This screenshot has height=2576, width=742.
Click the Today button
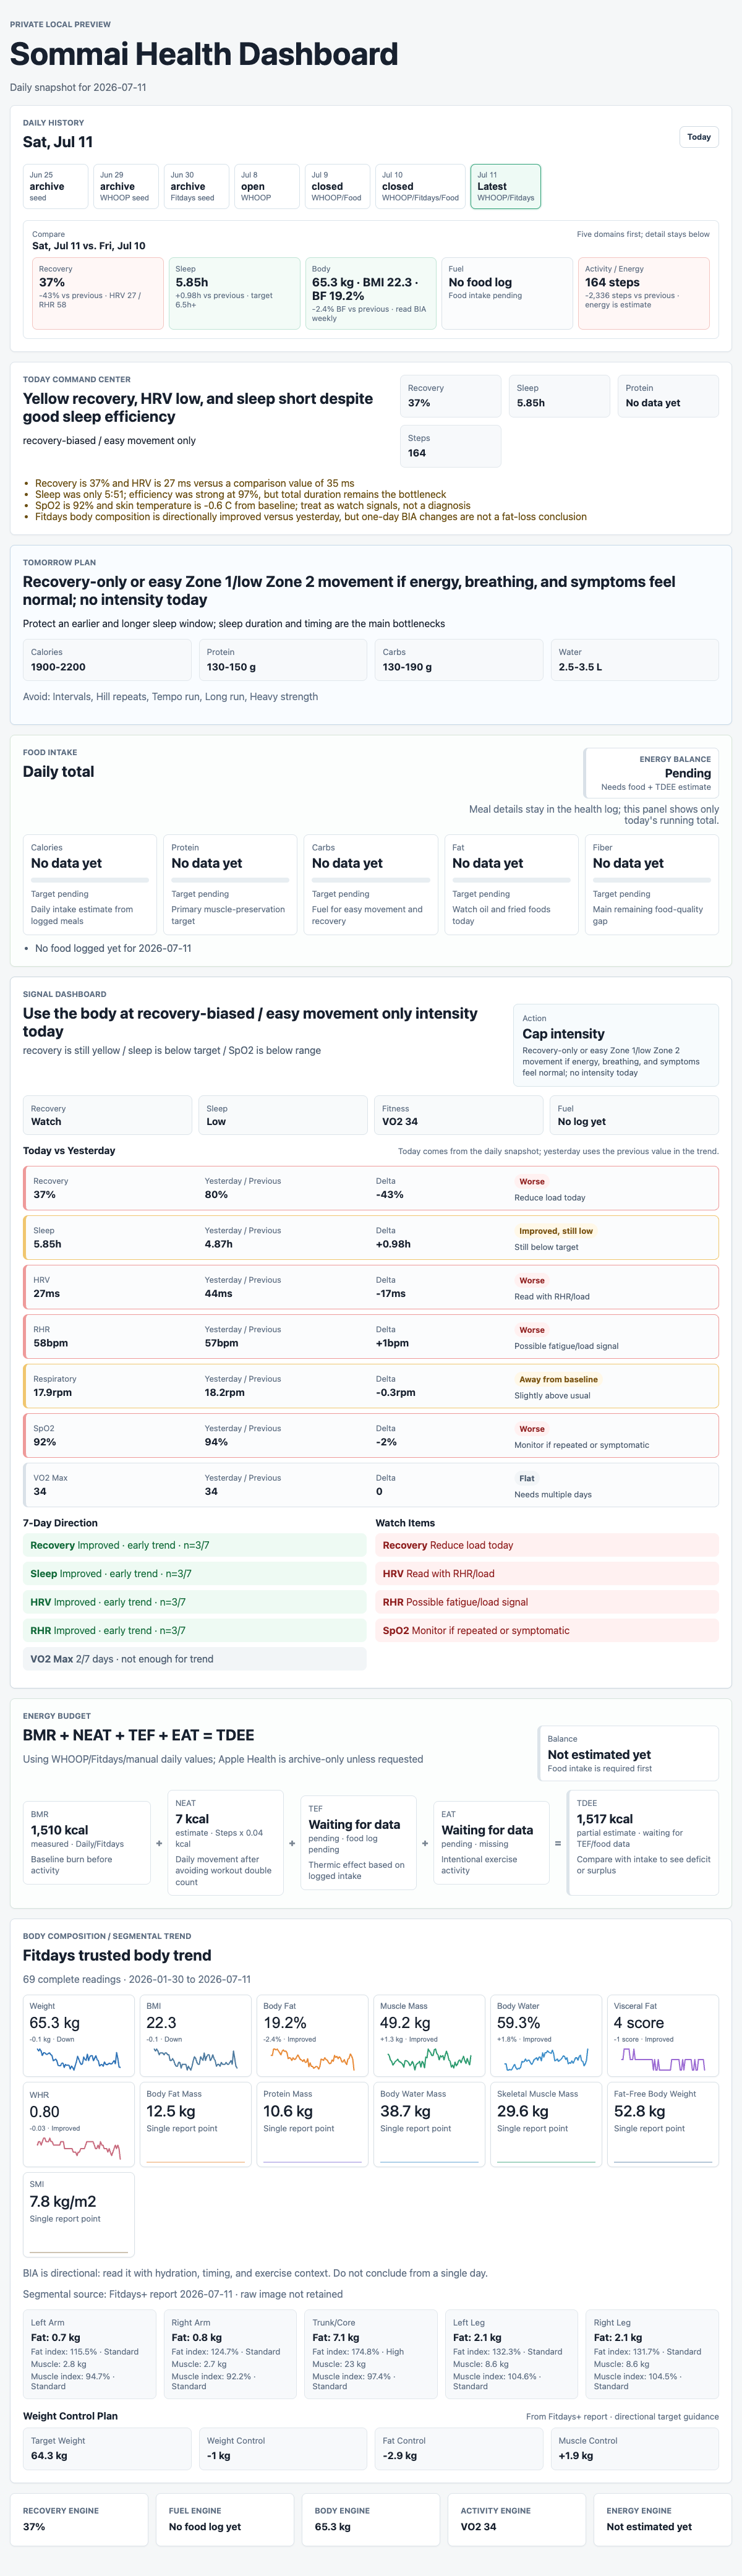tap(699, 137)
